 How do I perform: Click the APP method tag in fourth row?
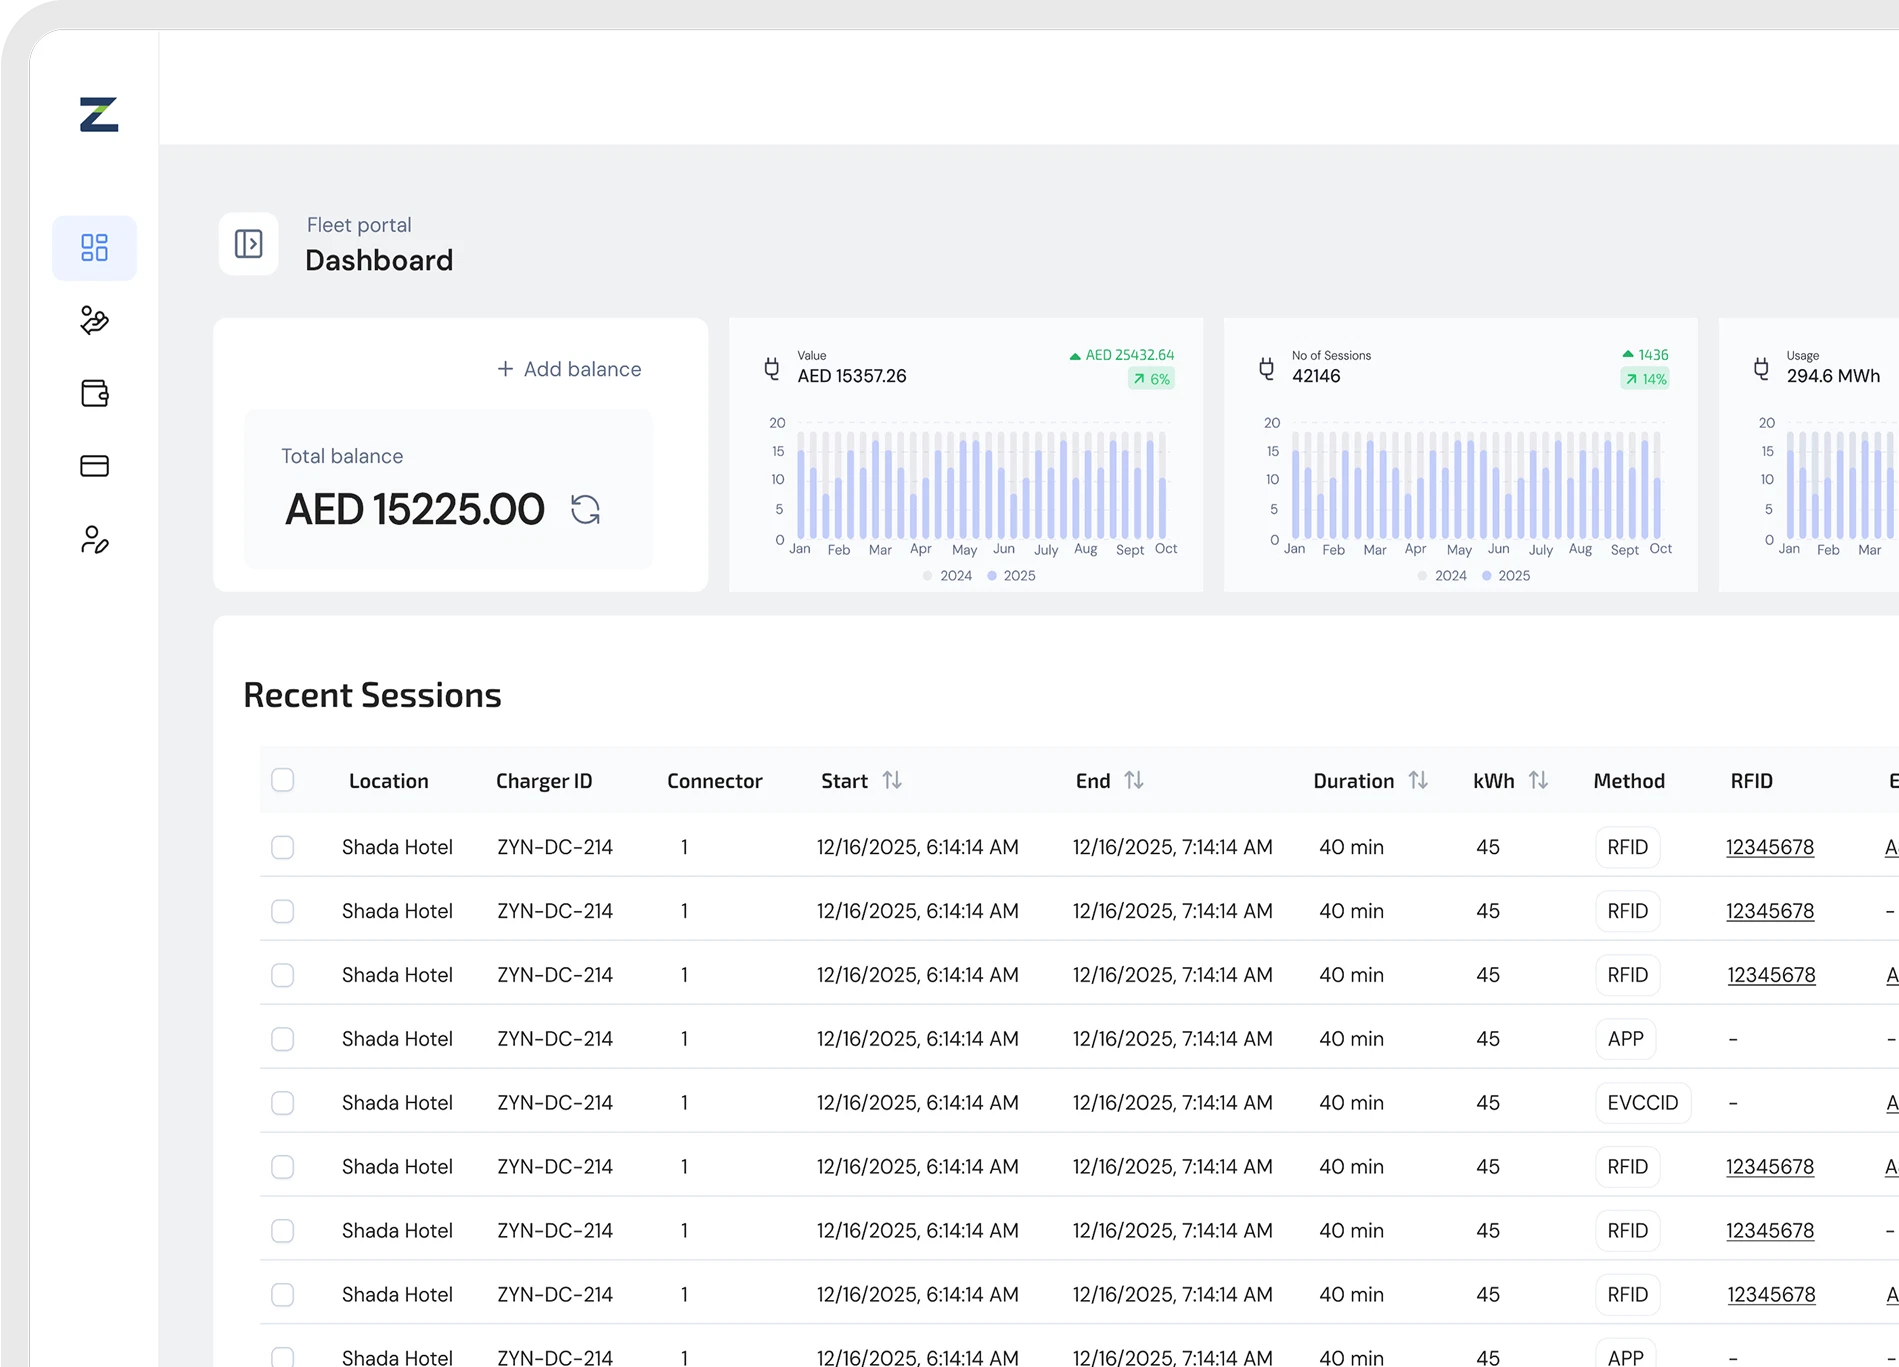coord(1626,1039)
